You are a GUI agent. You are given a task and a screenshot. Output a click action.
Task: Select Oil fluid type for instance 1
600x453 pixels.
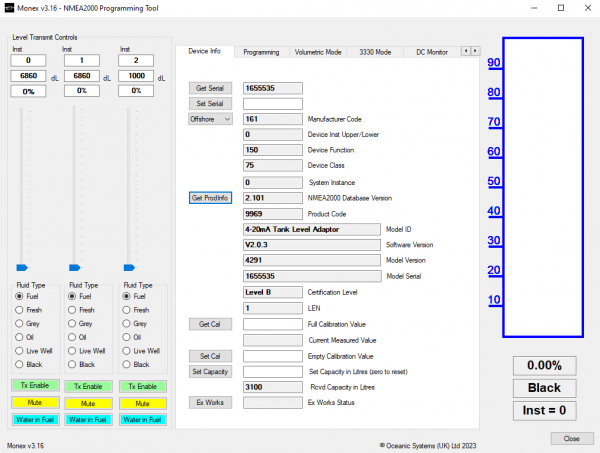[x=77, y=337]
